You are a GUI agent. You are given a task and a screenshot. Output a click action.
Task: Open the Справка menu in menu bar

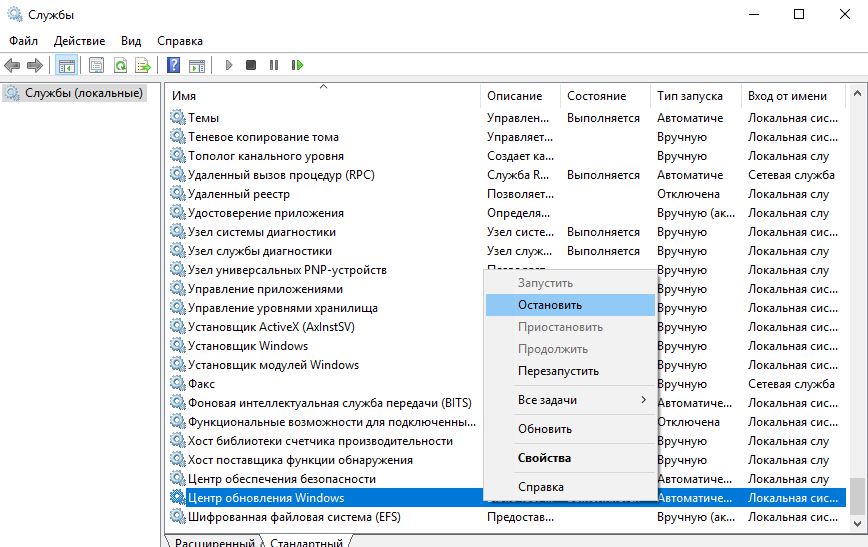click(180, 41)
